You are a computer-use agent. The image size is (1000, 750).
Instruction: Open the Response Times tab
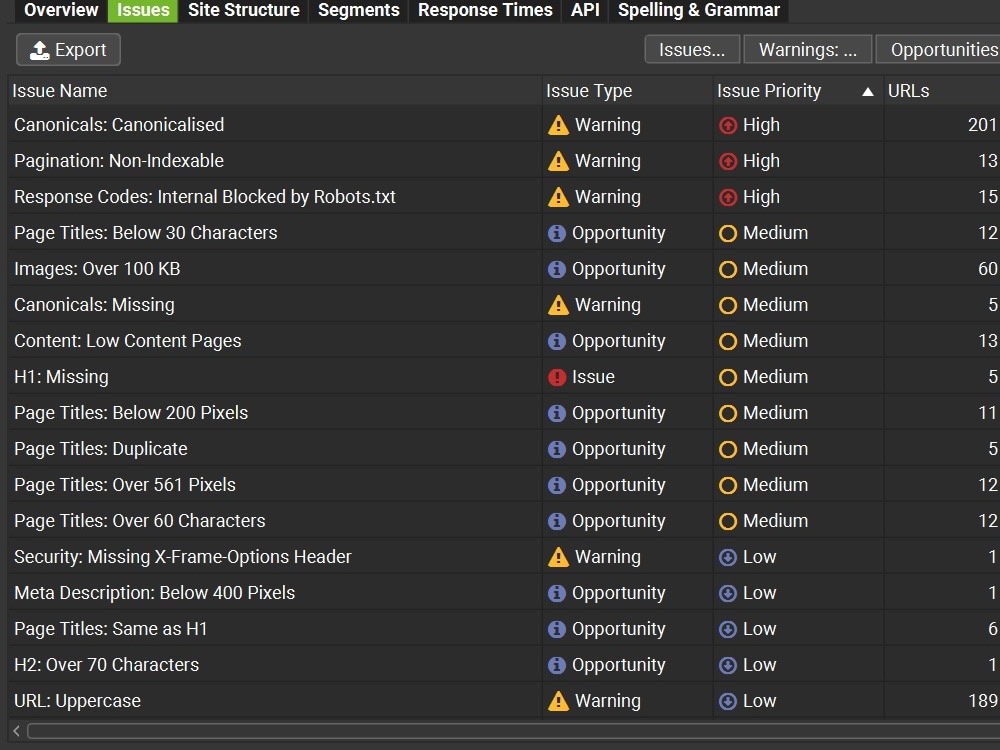(x=485, y=10)
